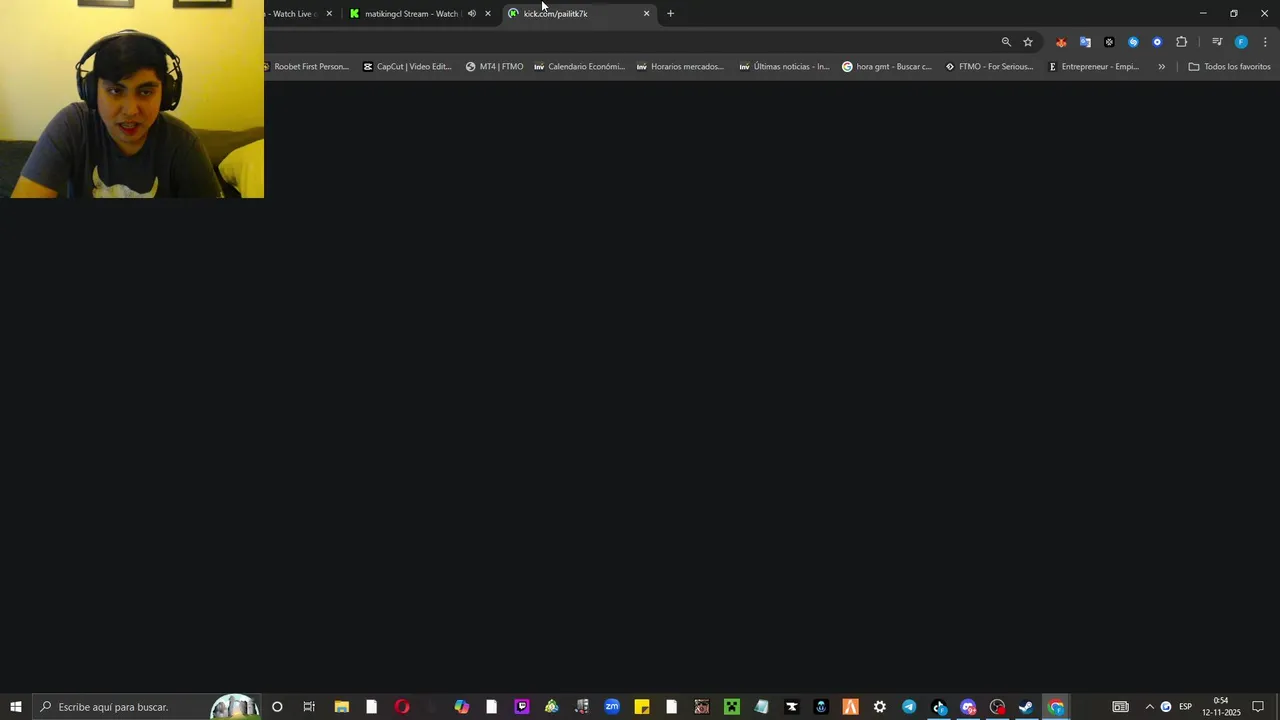The image size is (1280, 720).
Task: Mute audio on matikingcl Stream tab
Action: 472,14
